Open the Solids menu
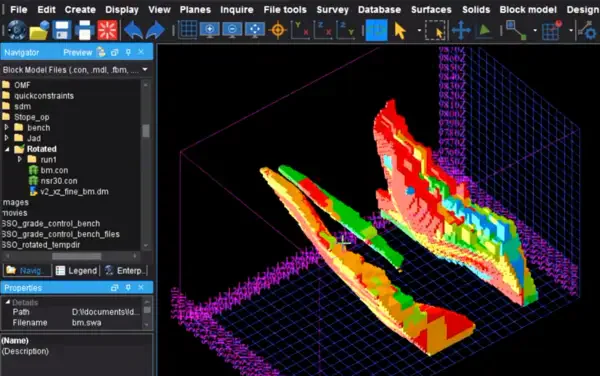This screenshot has width=600, height=376. (476, 10)
